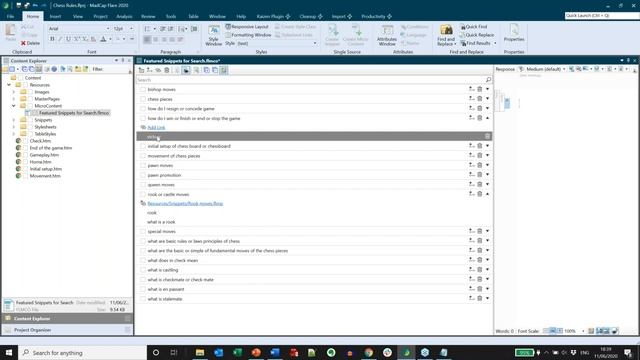Click the search magnifier icon in micro content editor
640x360 pixels.
[488, 80]
